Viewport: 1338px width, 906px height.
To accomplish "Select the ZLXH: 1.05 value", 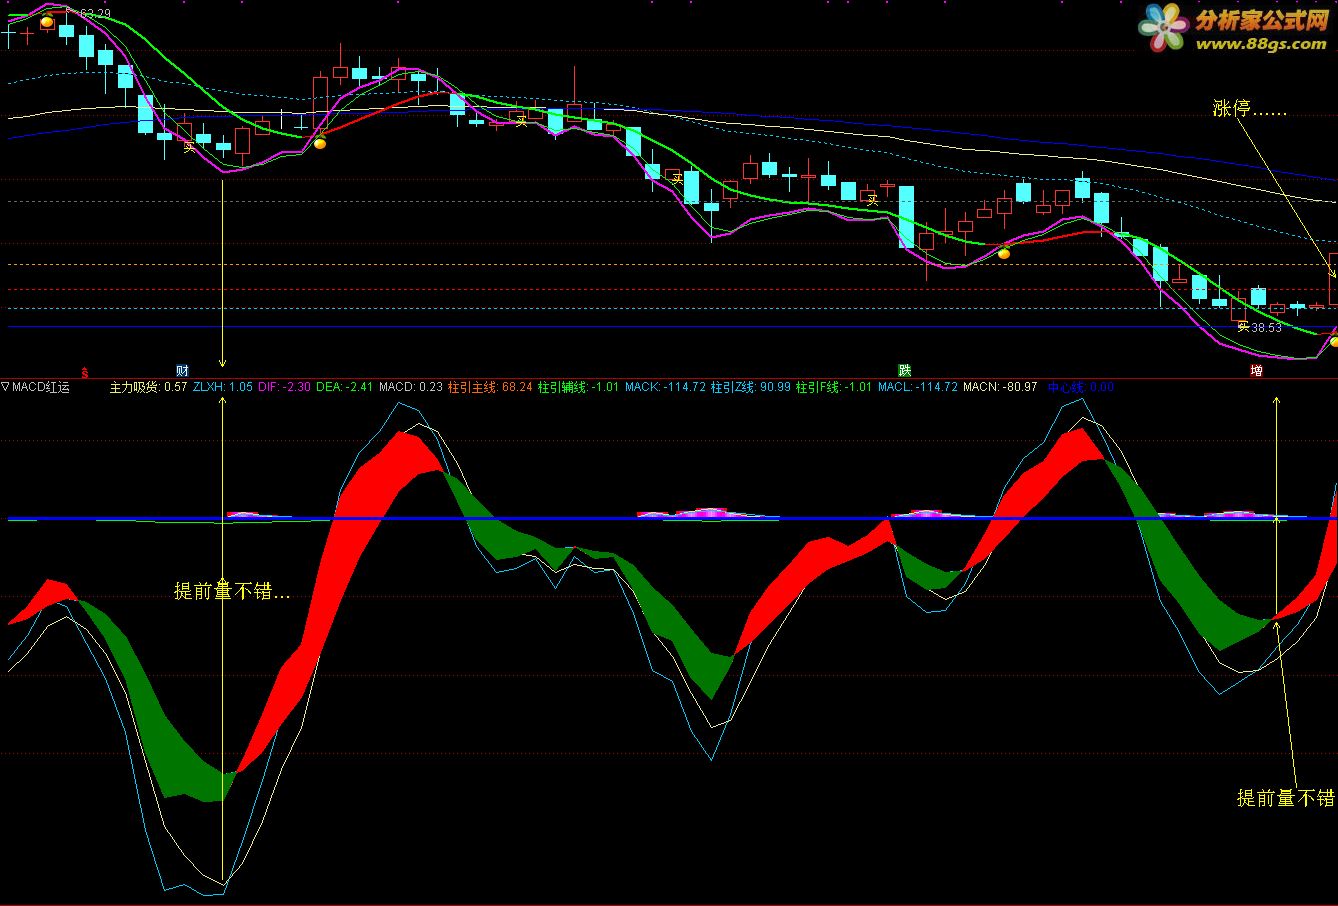I will (222, 387).
